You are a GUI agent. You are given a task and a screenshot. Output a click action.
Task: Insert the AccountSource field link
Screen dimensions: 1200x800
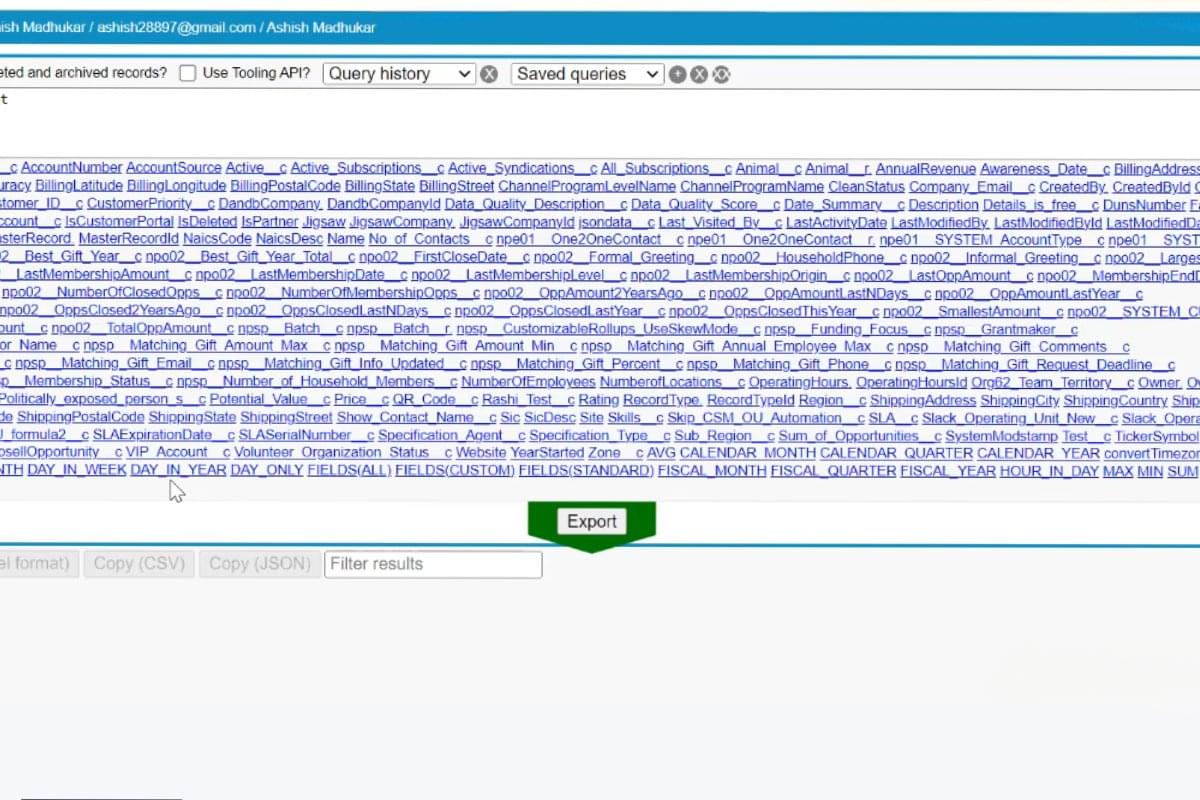(x=174, y=168)
